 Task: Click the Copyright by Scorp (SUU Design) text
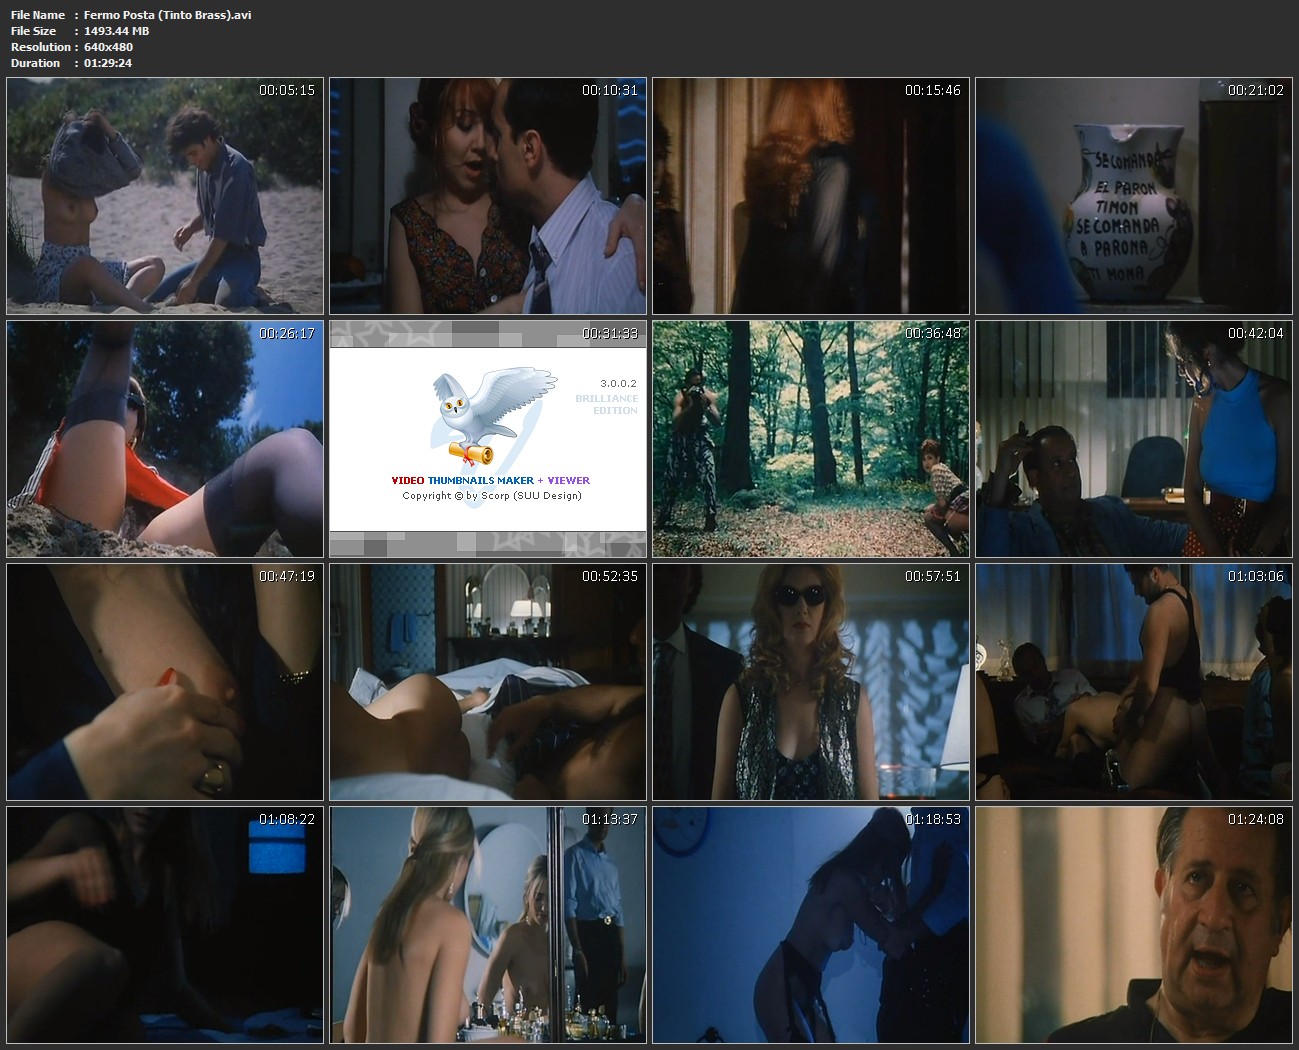click(491, 495)
